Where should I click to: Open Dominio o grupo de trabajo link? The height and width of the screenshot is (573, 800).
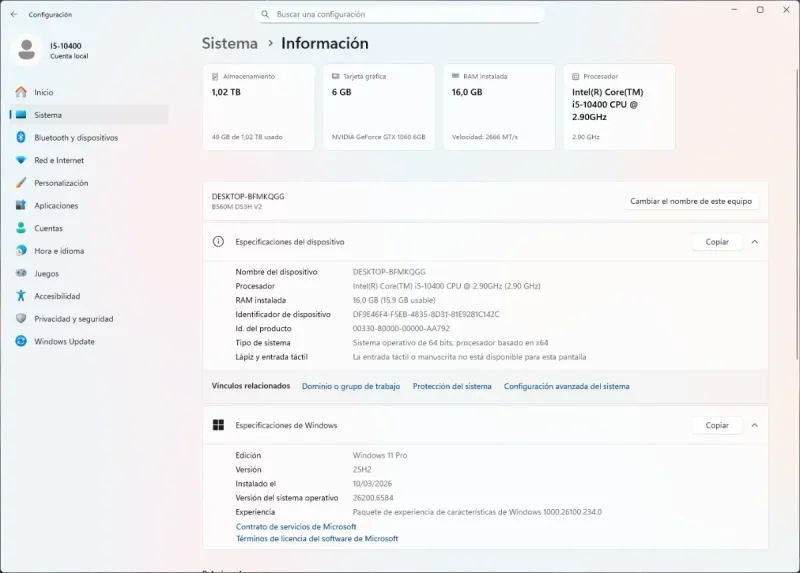[x=351, y=386]
